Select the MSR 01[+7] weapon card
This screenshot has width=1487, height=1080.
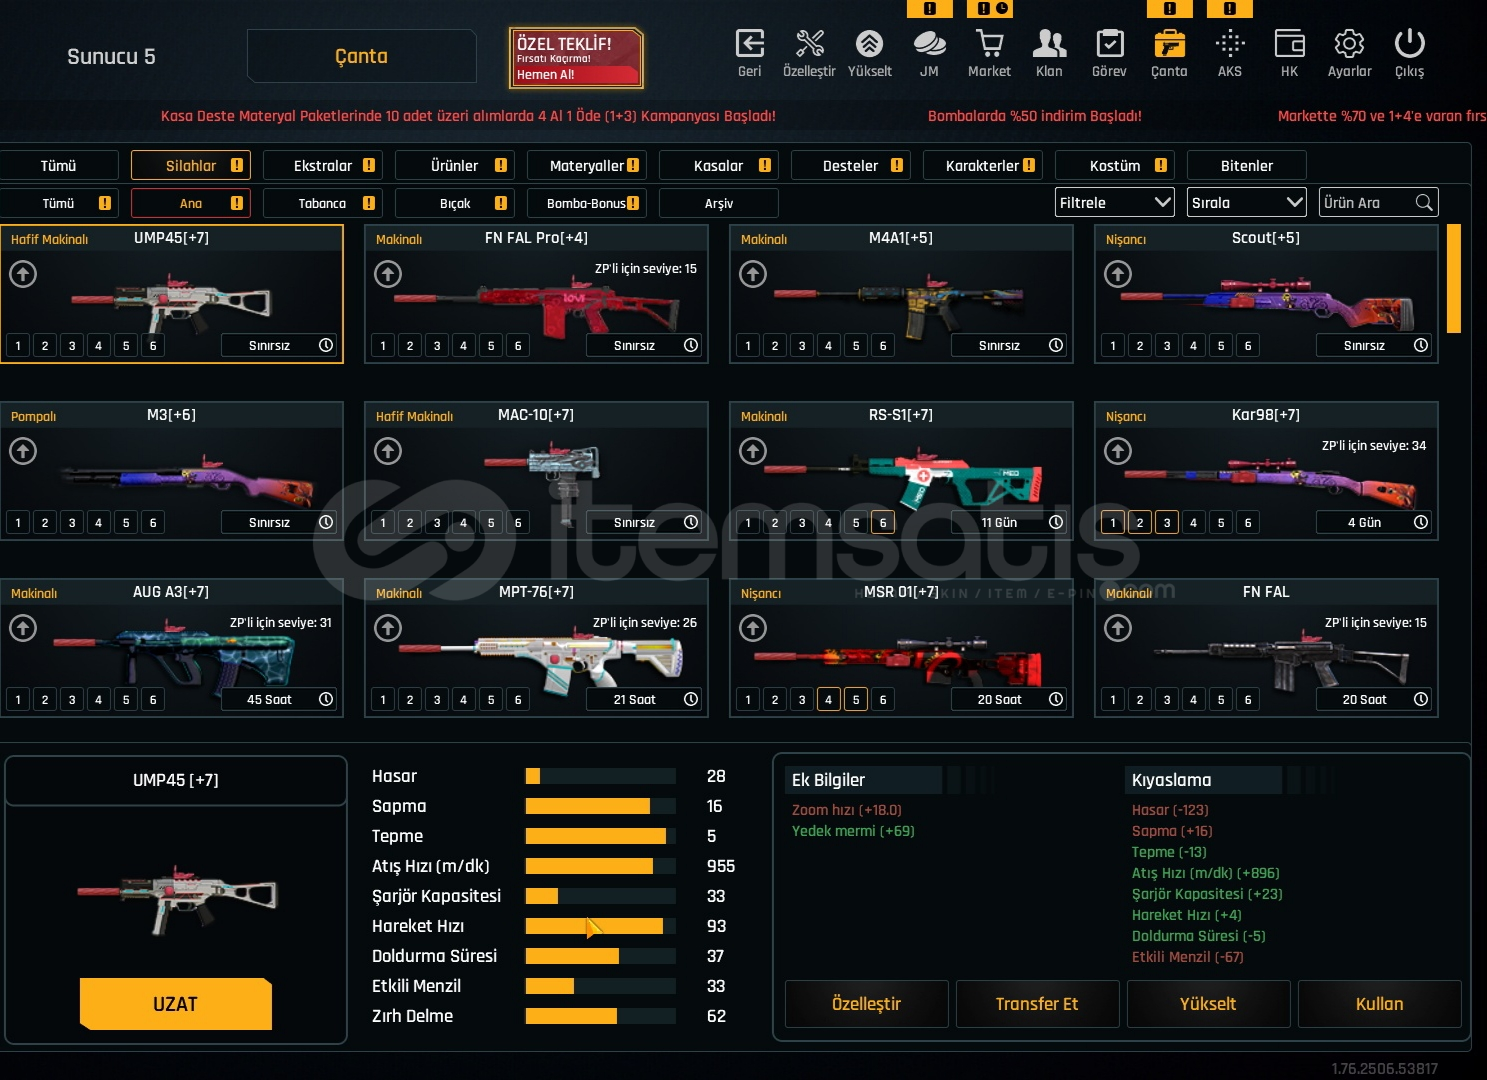pyautogui.click(x=901, y=648)
